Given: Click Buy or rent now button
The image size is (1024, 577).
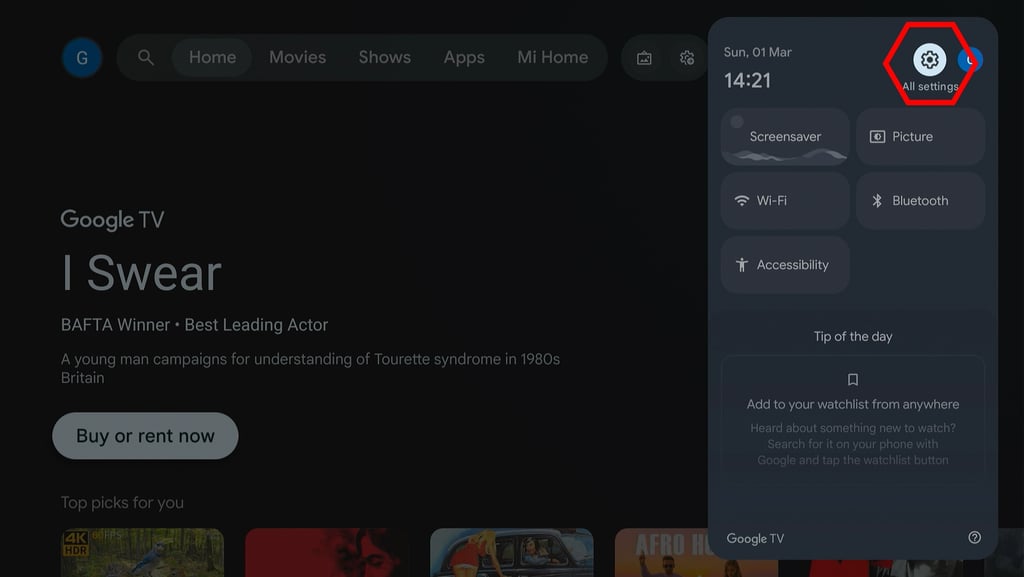Looking at the screenshot, I should pos(145,435).
